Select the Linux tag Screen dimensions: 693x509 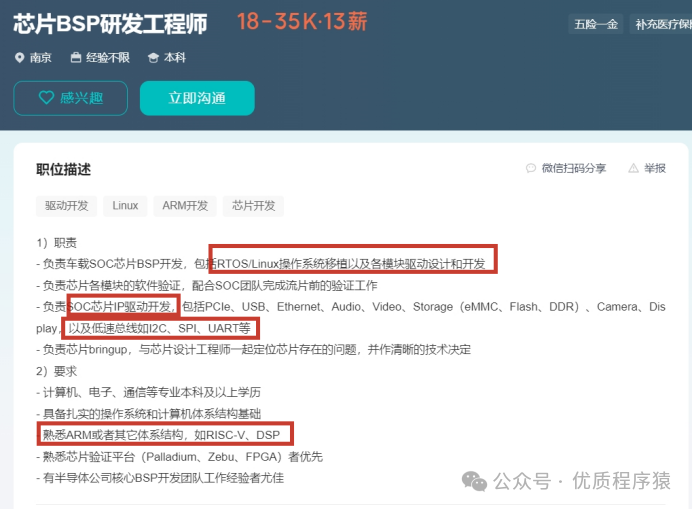tap(125, 206)
